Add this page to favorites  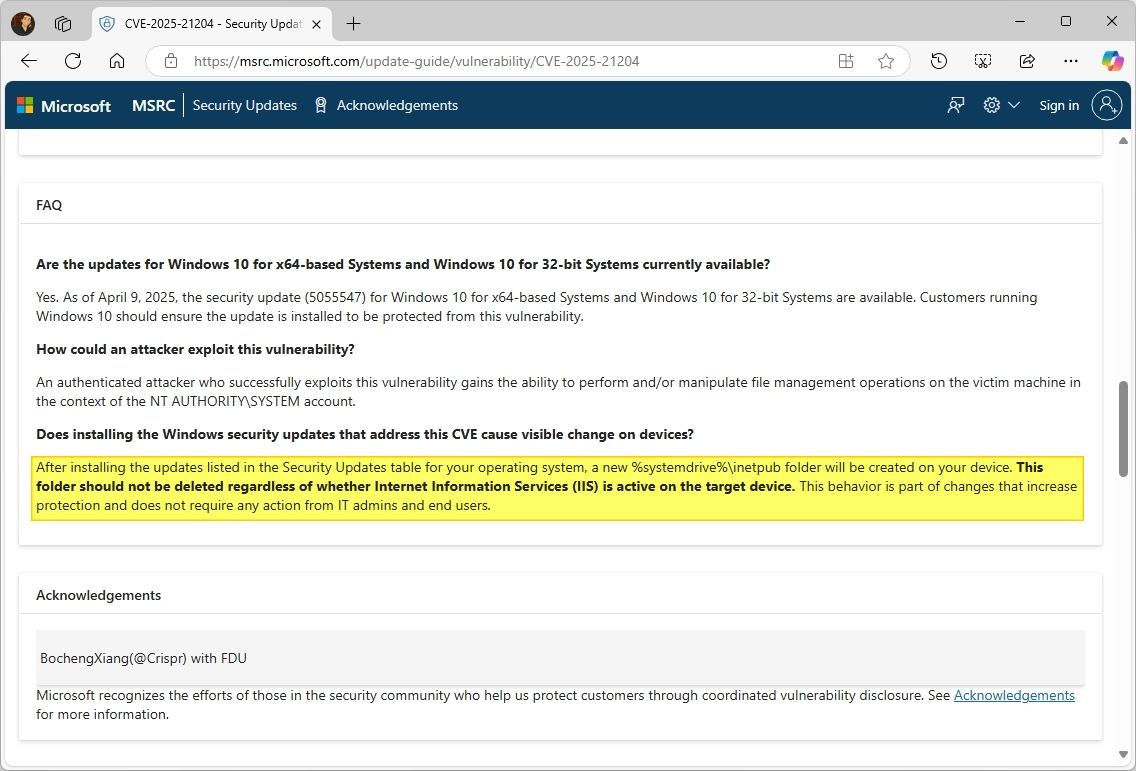pos(886,61)
